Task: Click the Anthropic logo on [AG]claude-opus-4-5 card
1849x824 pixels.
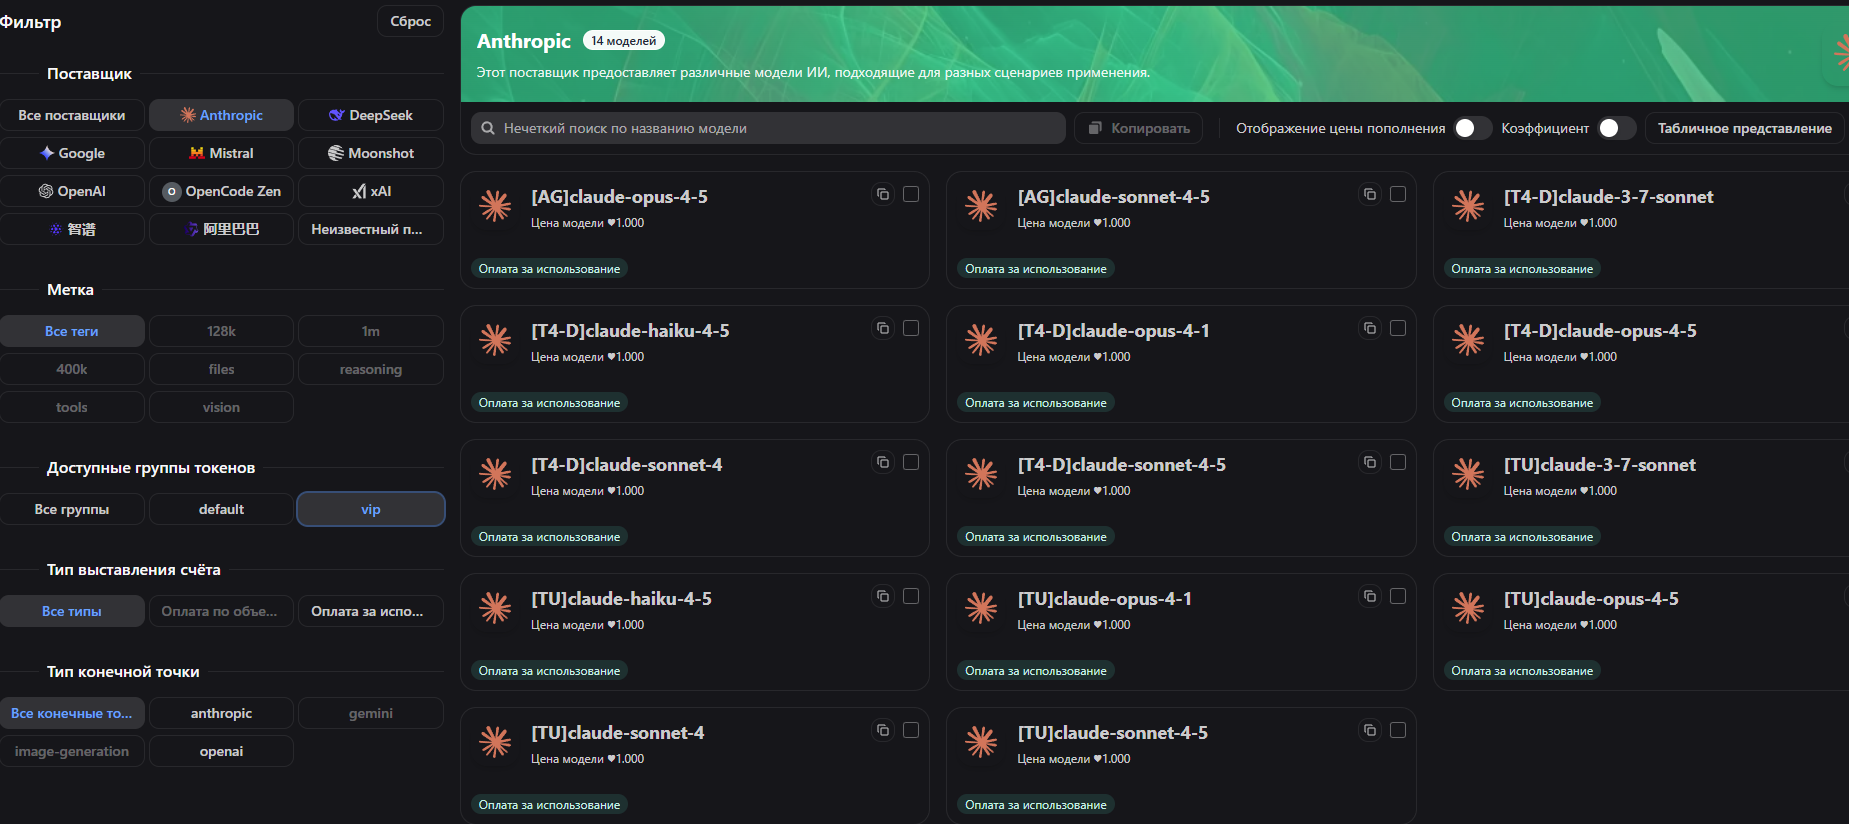Action: 495,206
